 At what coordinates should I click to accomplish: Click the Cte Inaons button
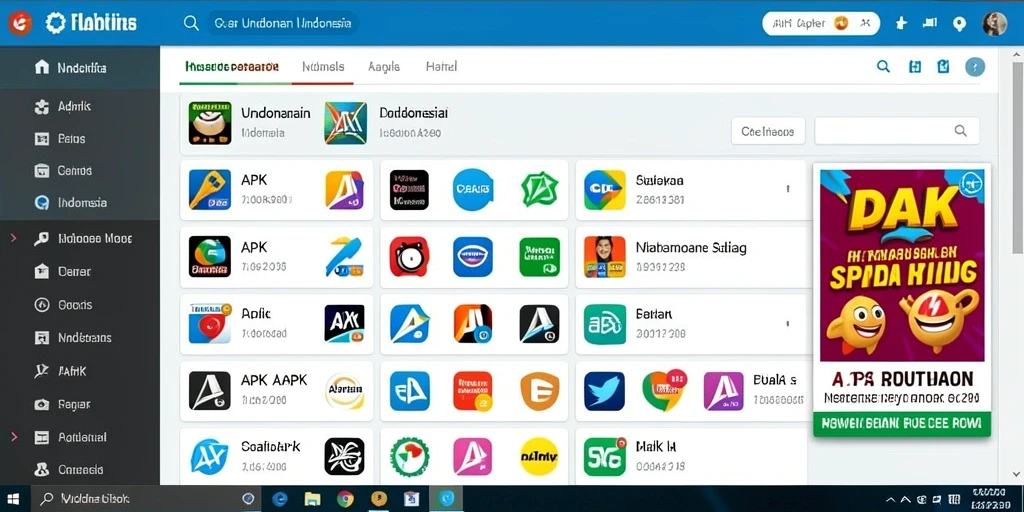tap(768, 131)
